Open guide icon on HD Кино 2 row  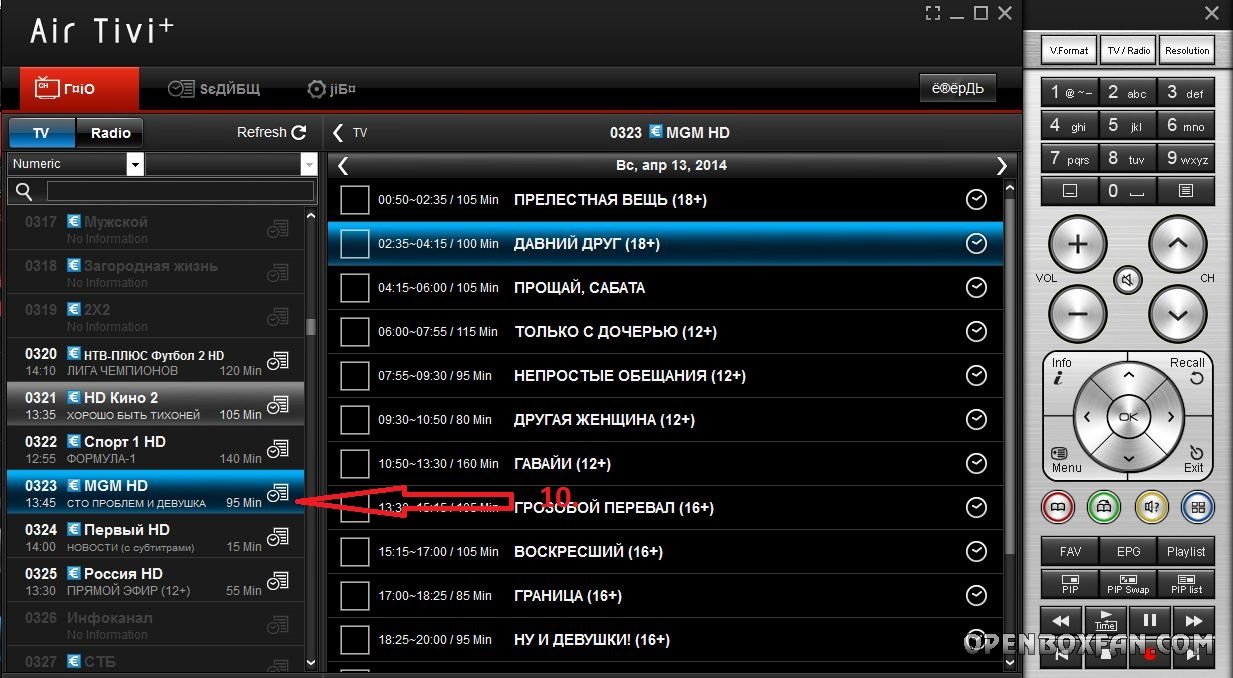278,405
